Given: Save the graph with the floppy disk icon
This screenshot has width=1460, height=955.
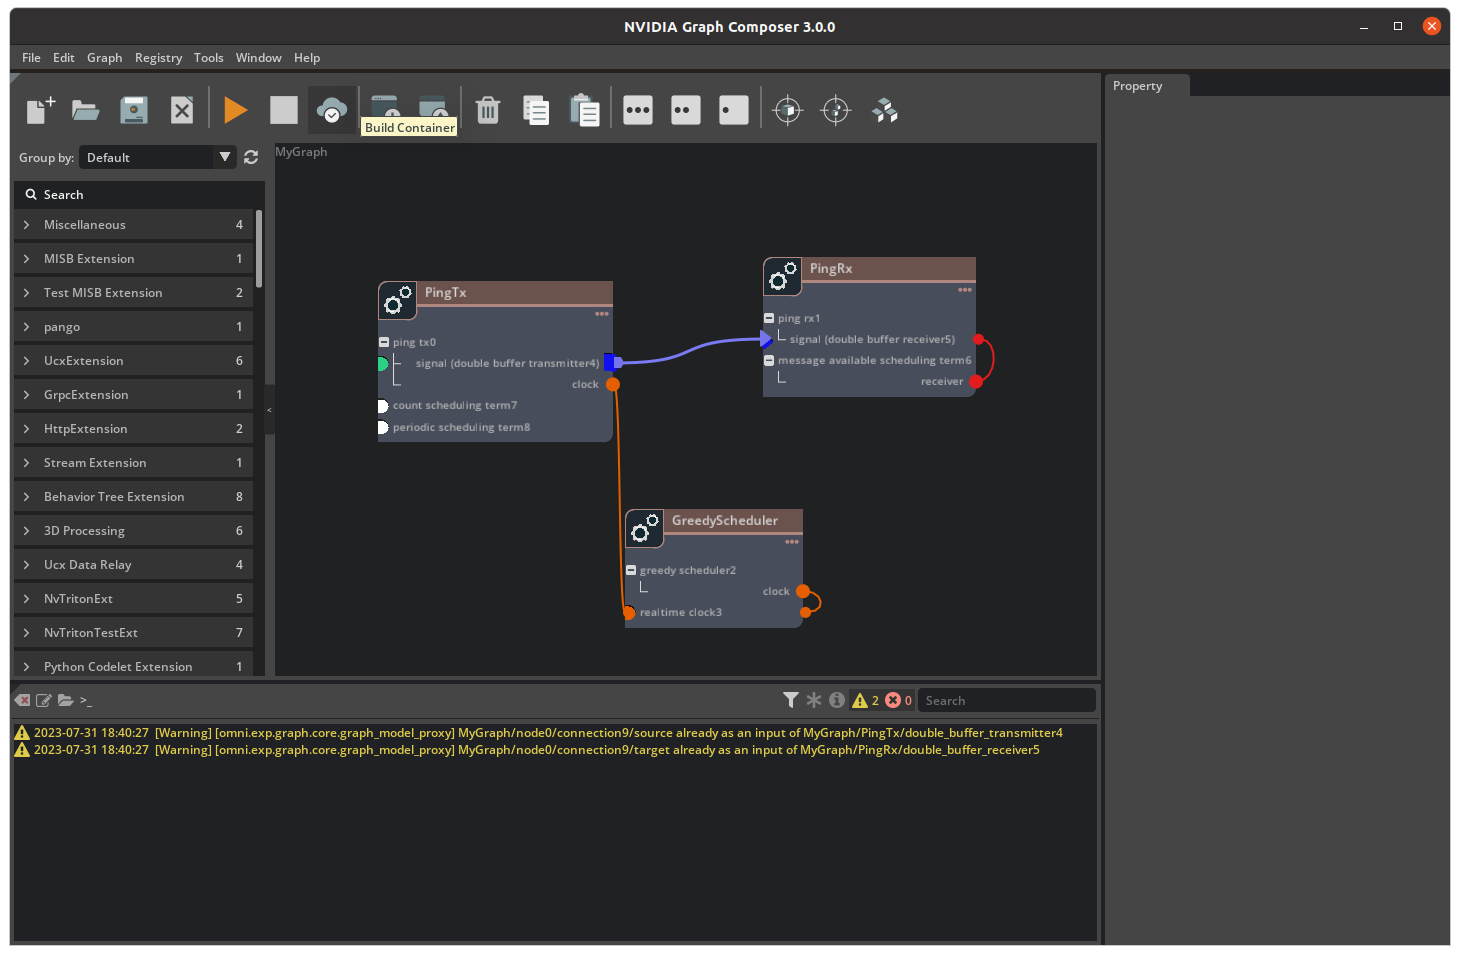Looking at the screenshot, I should pos(134,110).
